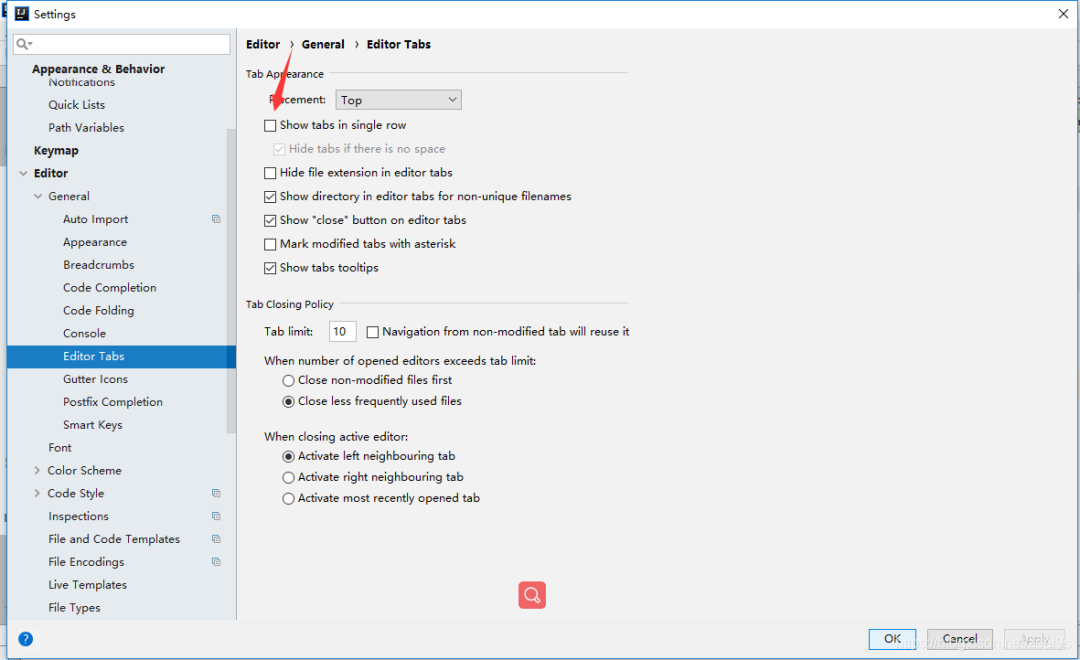Open Quick Lists settings page
1080x660 pixels.
(76, 105)
